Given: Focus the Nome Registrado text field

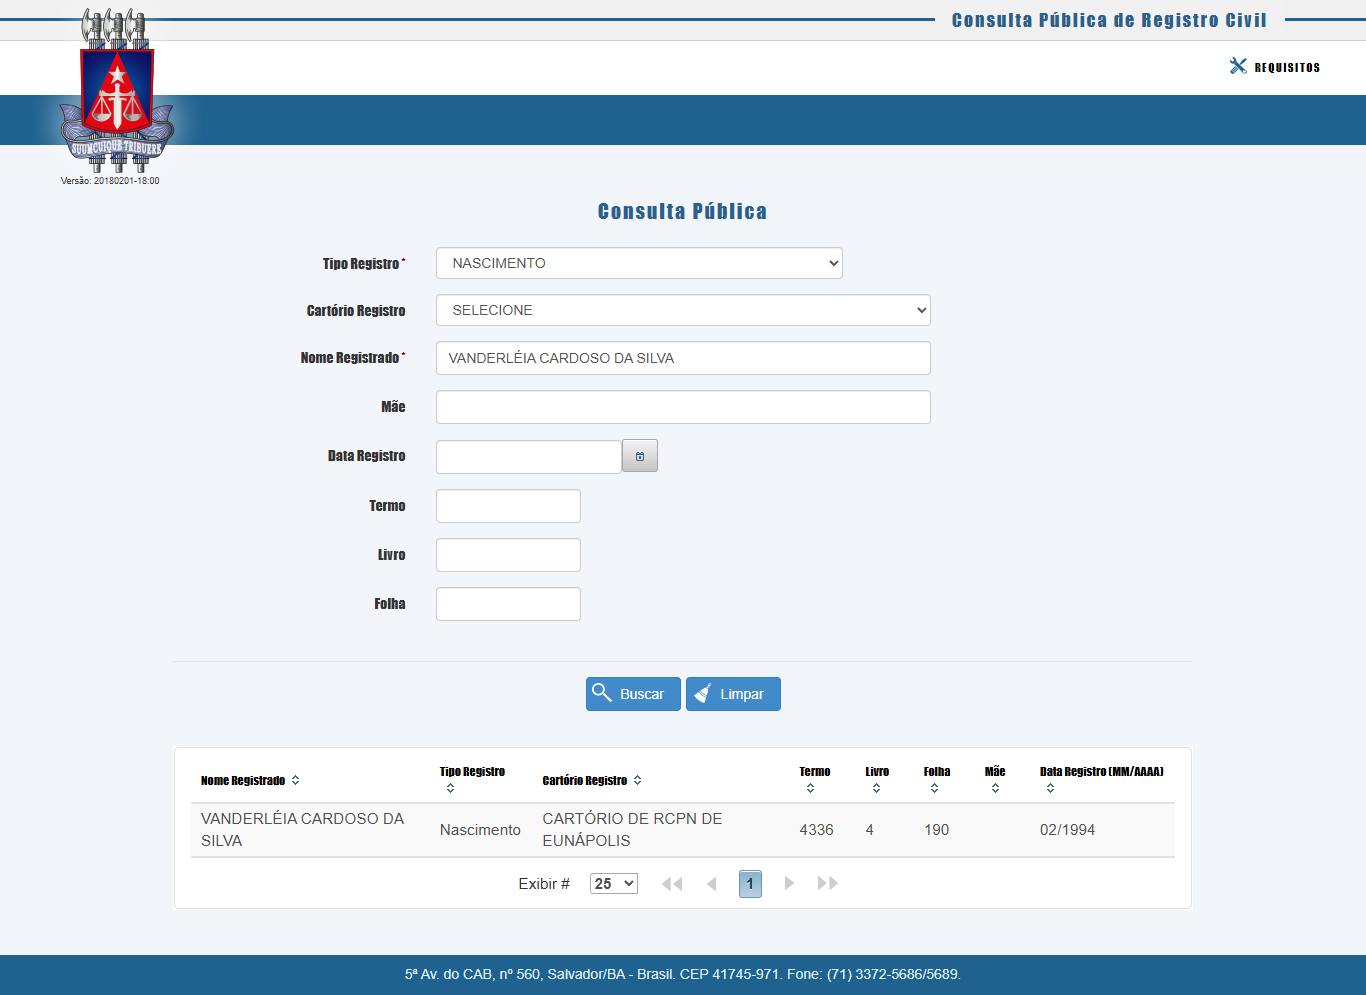Looking at the screenshot, I should coord(683,358).
